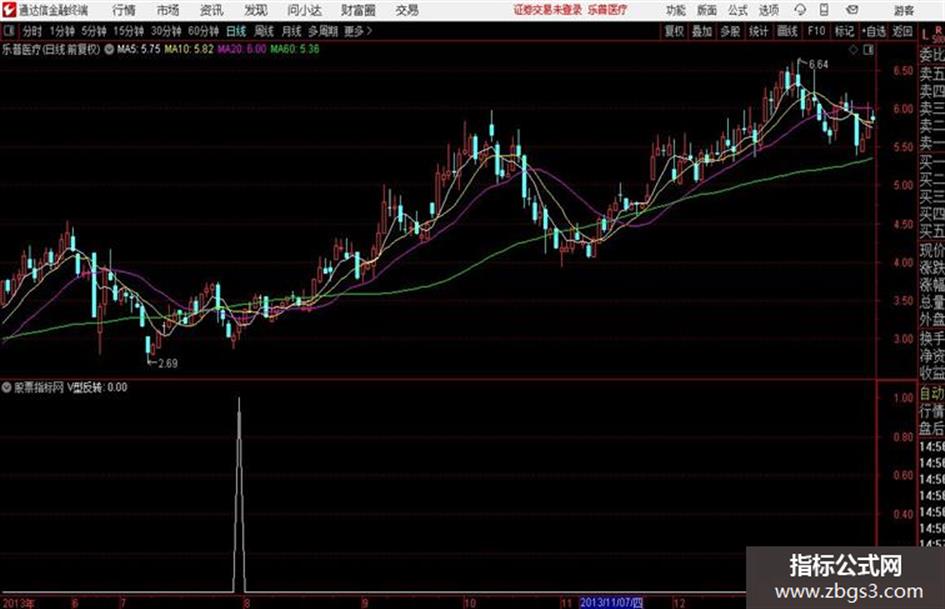Image resolution: width=945 pixels, height=609 pixels.
Task: Click the 2.69 low price label
Action: click(168, 363)
